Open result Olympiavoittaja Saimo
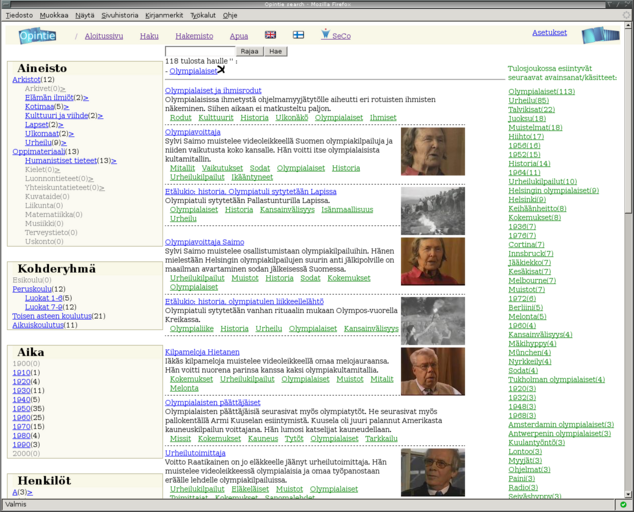 (x=205, y=242)
